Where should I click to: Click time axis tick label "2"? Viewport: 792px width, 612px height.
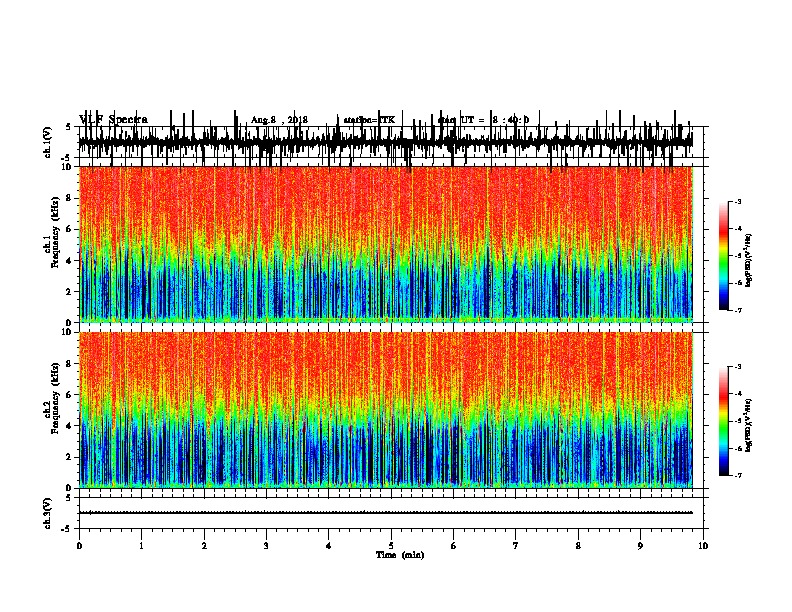[x=204, y=546]
